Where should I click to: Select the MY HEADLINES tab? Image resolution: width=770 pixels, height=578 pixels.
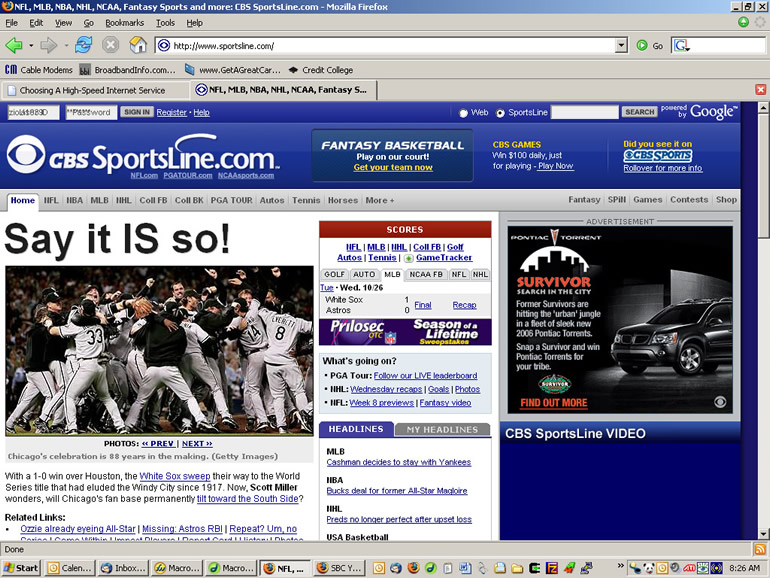click(442, 430)
